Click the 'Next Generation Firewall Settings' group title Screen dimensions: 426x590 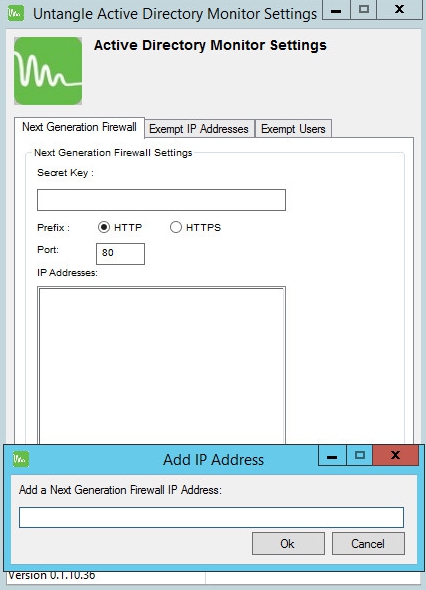[113, 152]
